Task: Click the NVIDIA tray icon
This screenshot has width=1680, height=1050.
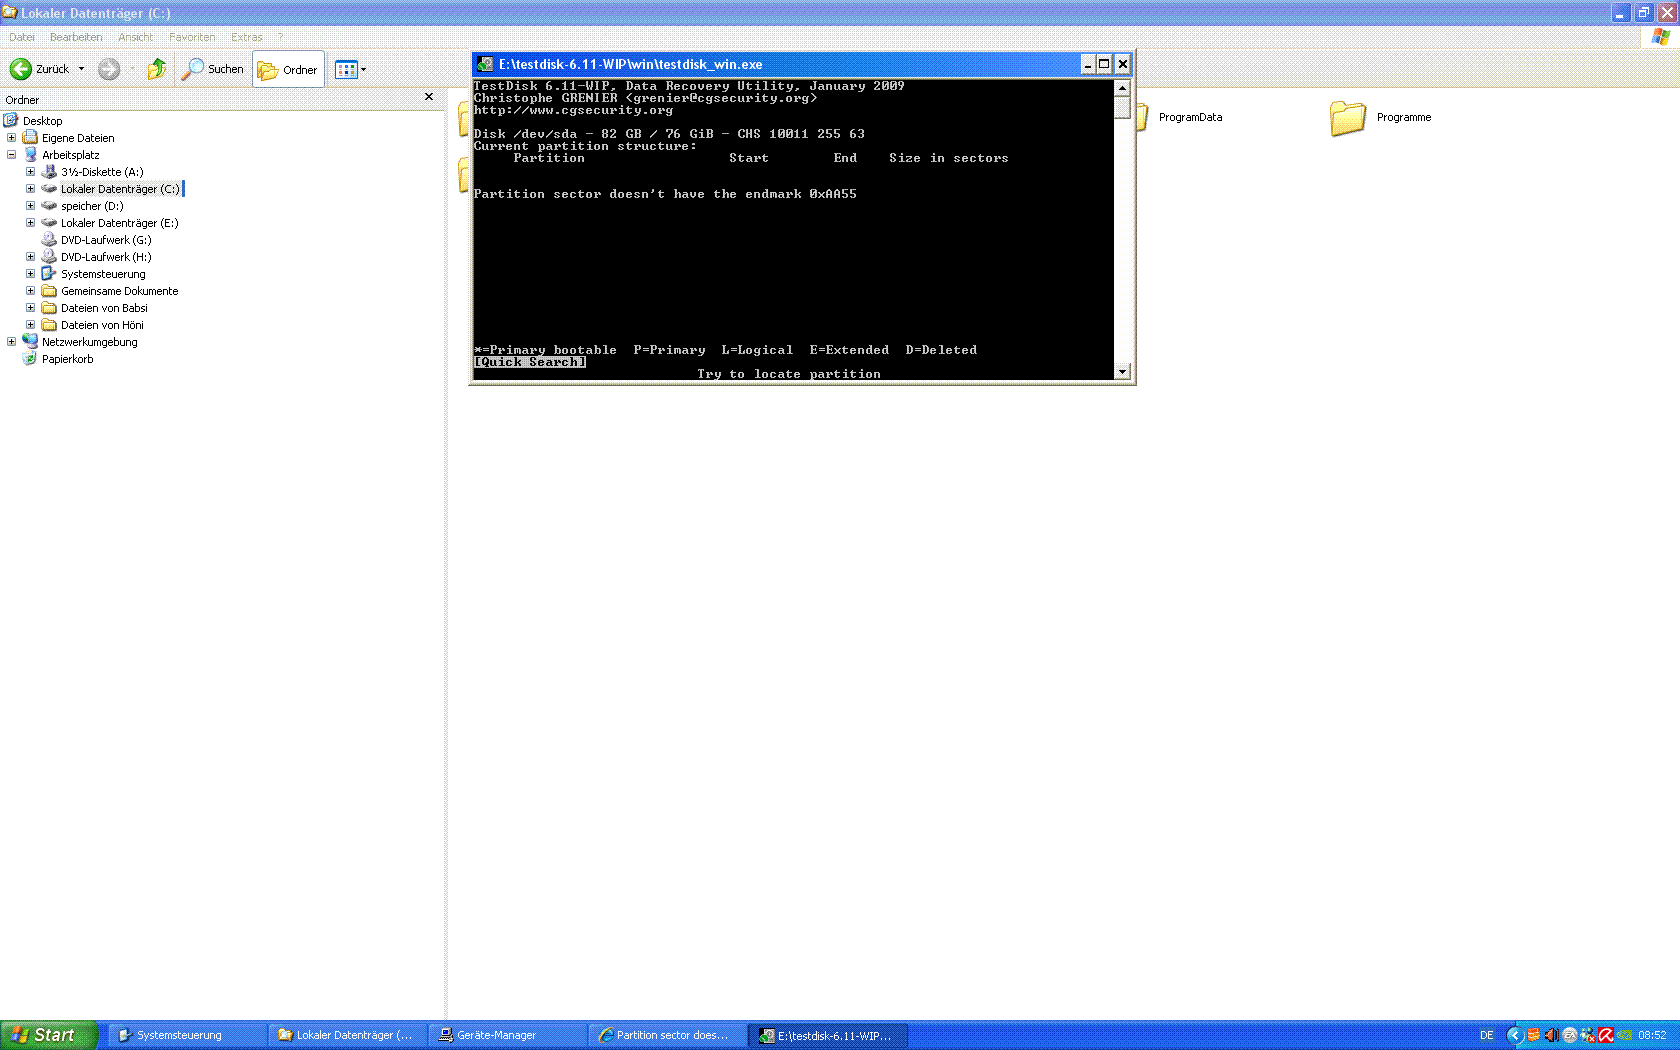Action: [x=1624, y=1035]
